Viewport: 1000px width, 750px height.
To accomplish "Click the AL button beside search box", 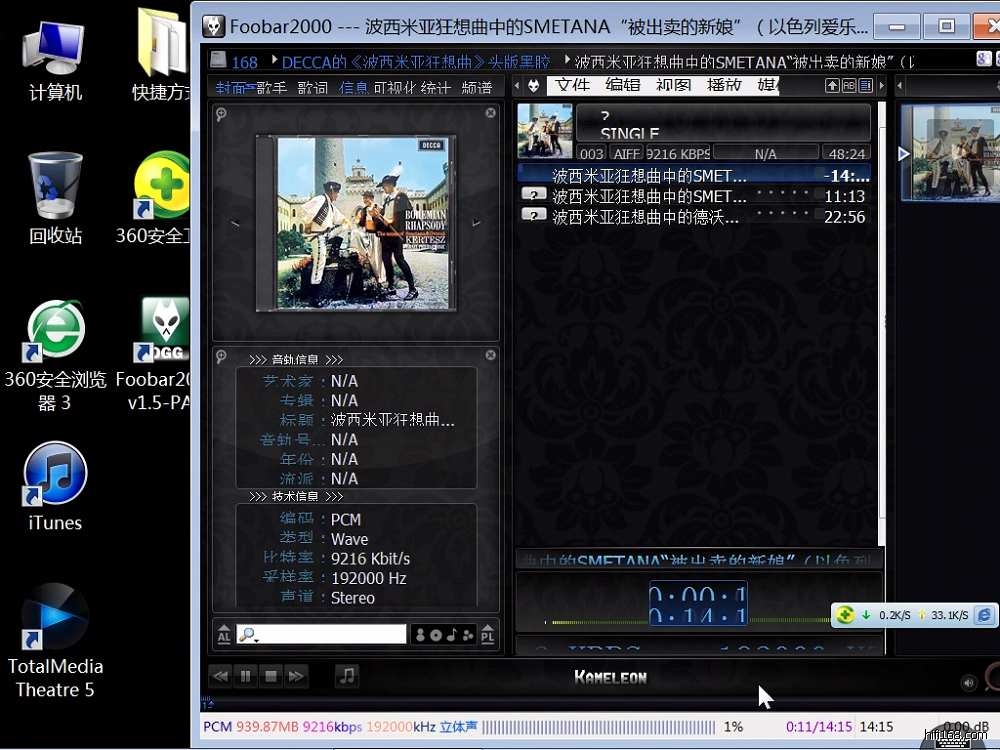I will [x=224, y=635].
